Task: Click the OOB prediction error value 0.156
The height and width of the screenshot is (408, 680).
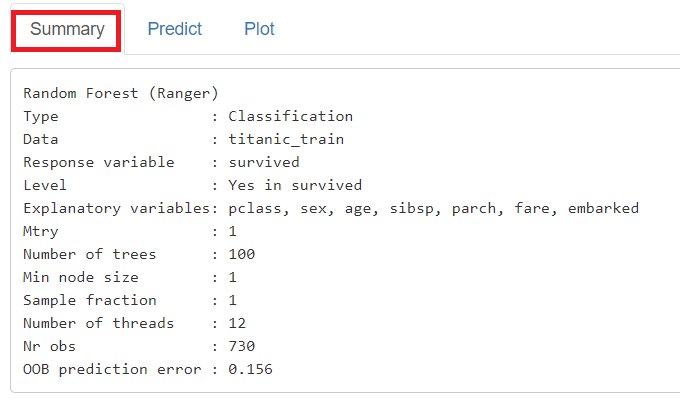Action: coord(250,369)
